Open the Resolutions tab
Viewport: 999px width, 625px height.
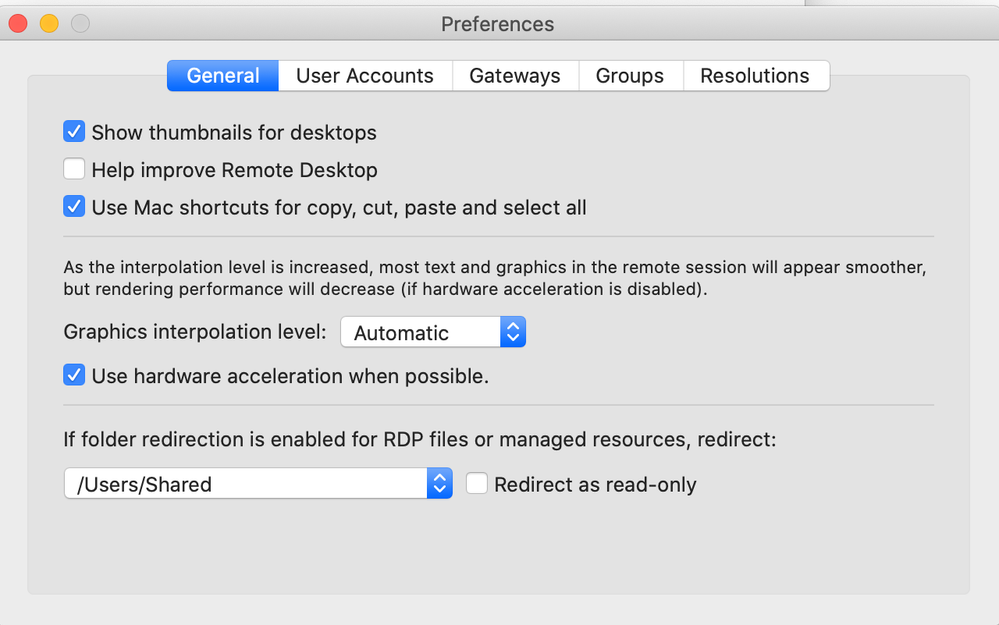755,76
